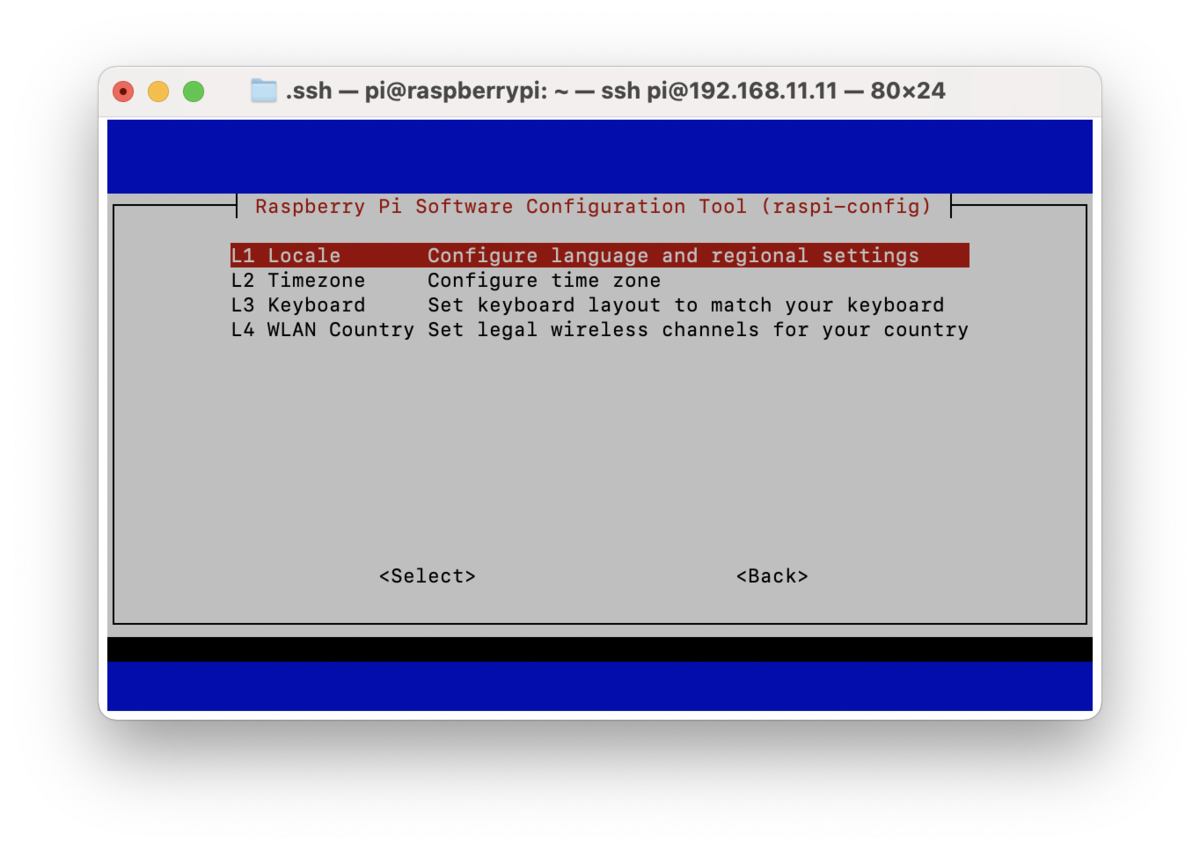1200x850 pixels.
Task: Close the terminal window with the red button
Action: pos(123,92)
